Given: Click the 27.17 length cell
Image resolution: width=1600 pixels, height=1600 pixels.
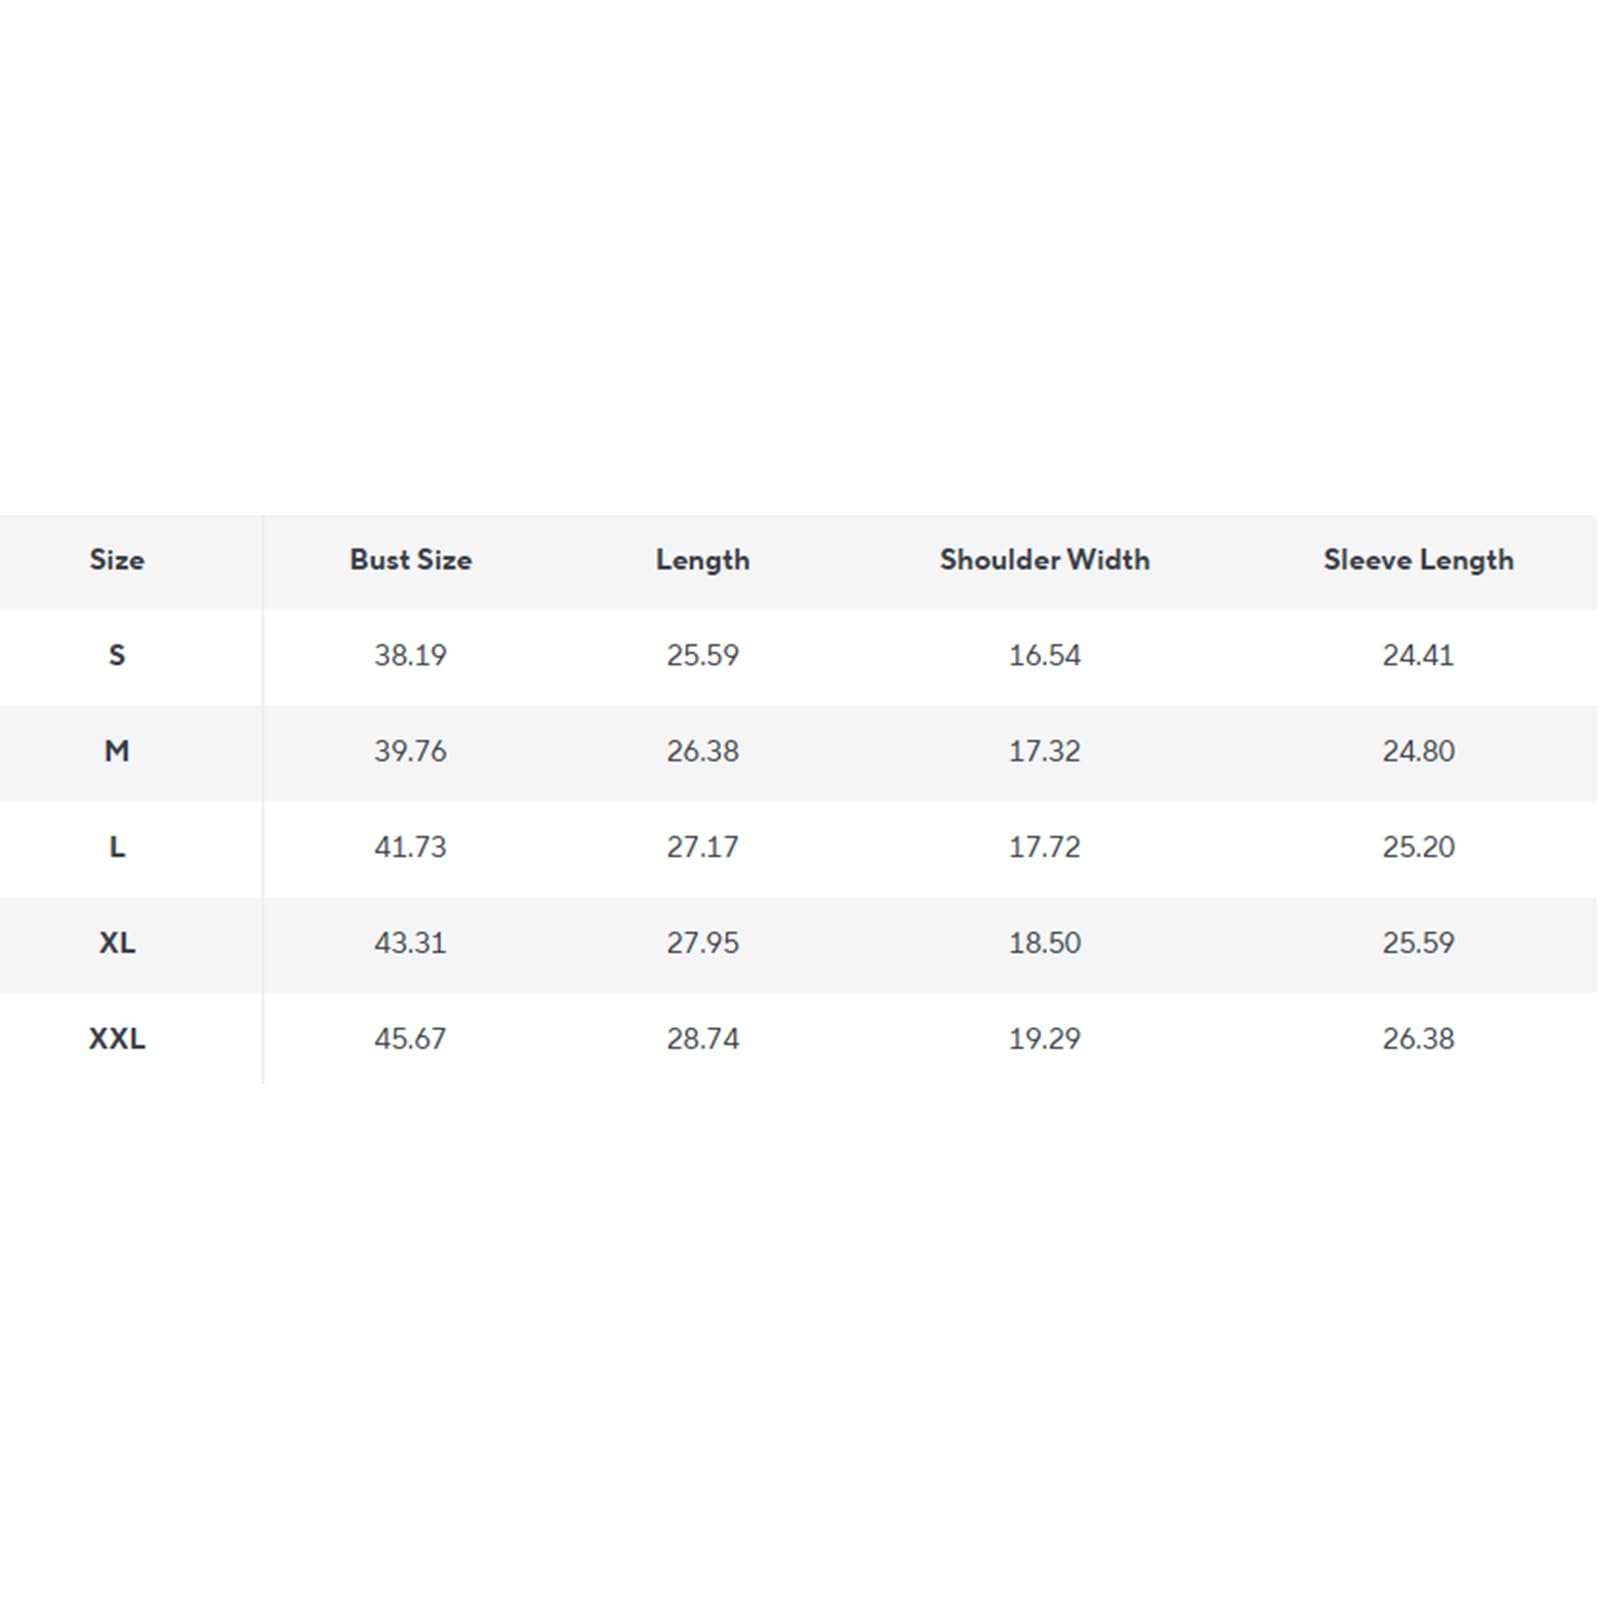Looking at the screenshot, I should pos(703,847).
